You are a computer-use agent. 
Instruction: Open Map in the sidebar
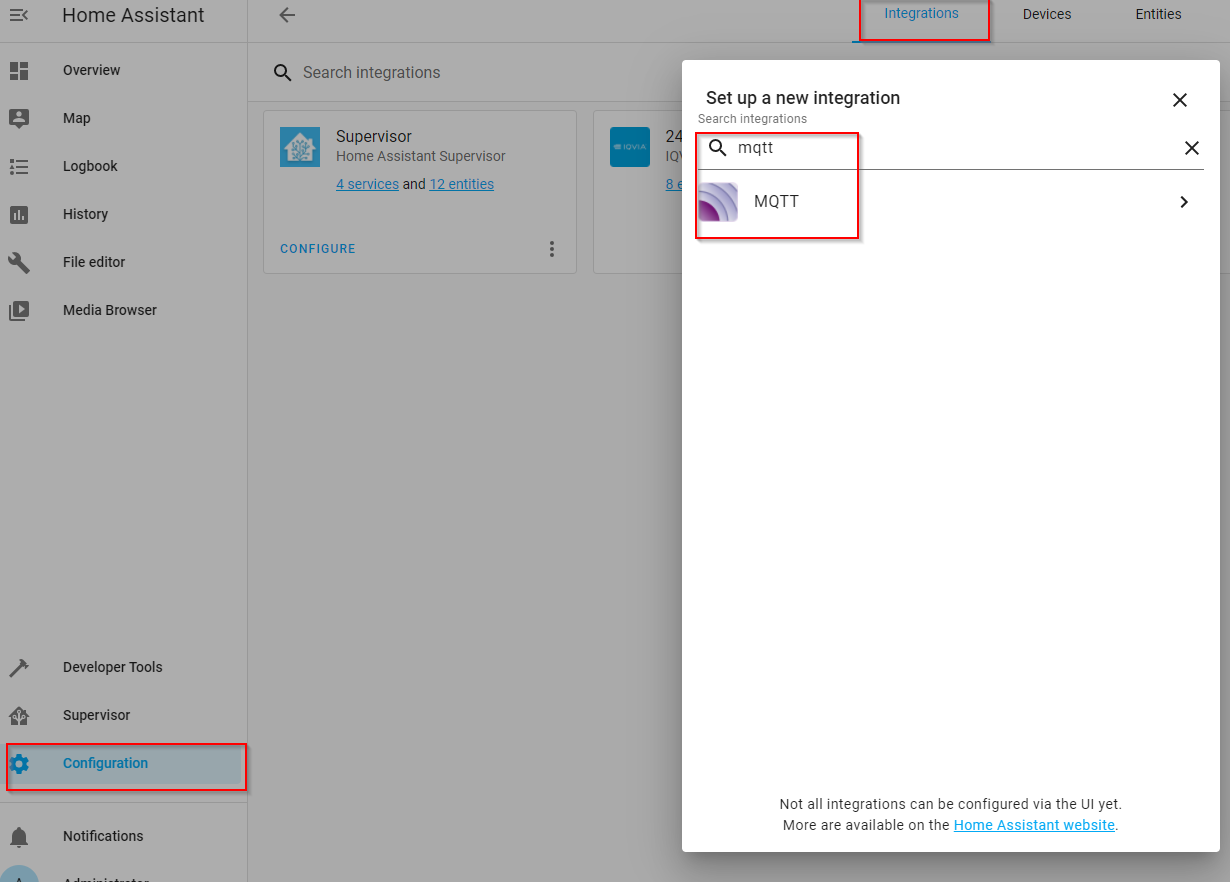[x=123, y=118]
